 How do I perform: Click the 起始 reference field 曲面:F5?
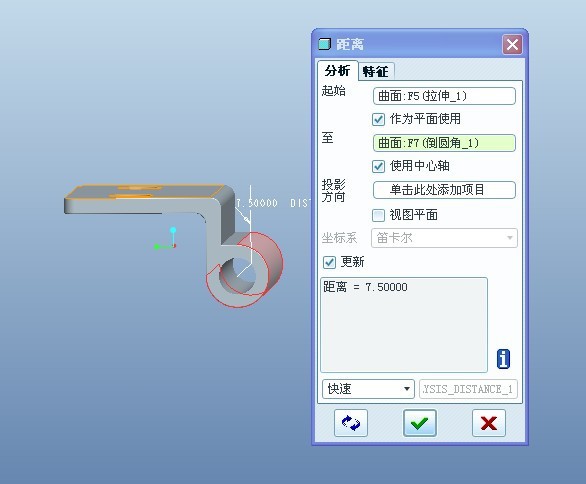[x=444, y=96]
